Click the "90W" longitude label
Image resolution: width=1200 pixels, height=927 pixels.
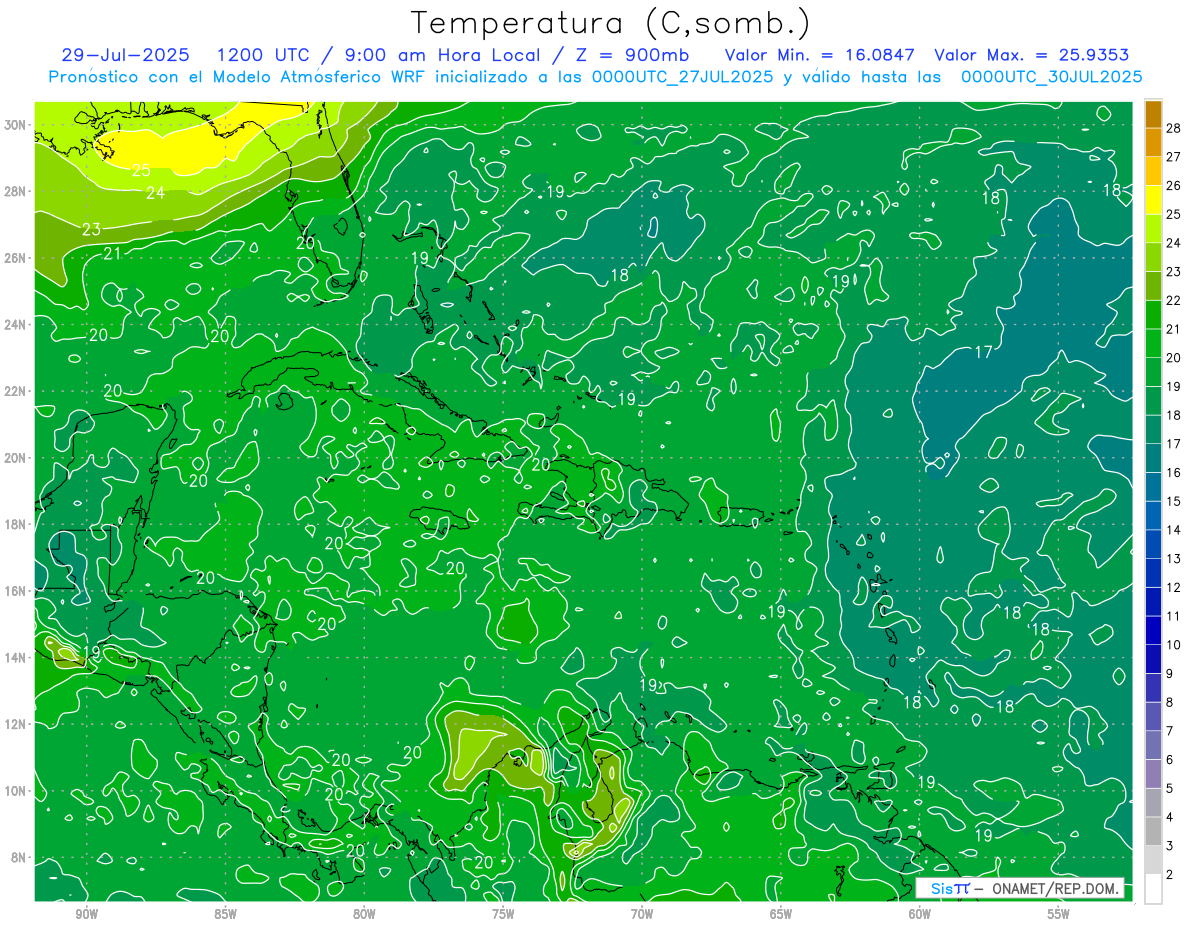[87, 914]
